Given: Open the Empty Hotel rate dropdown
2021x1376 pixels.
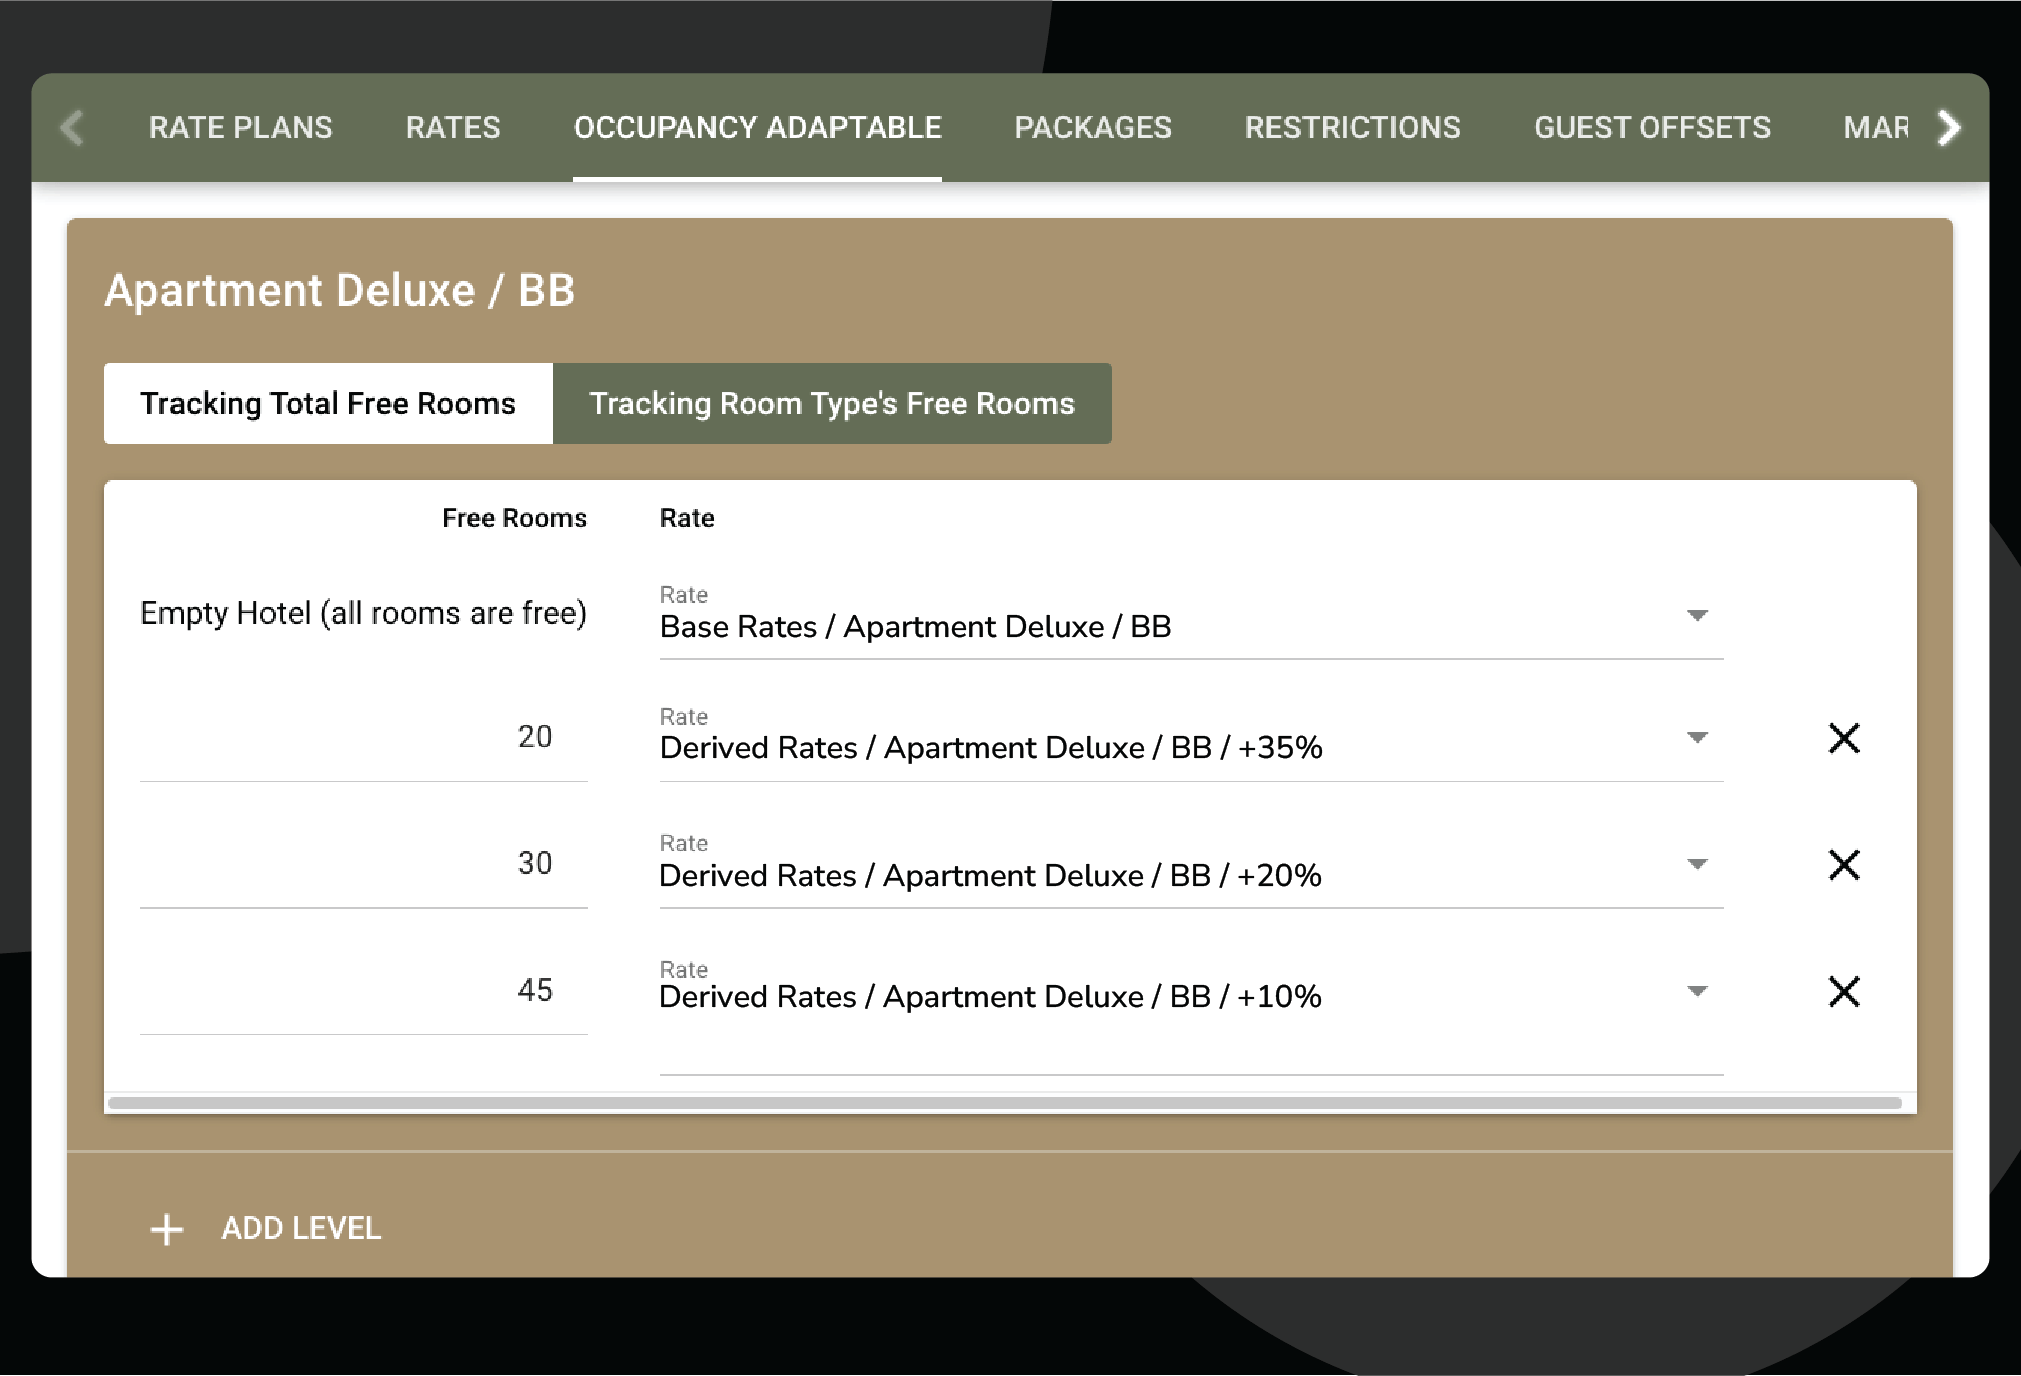Looking at the screenshot, I should tap(1696, 616).
